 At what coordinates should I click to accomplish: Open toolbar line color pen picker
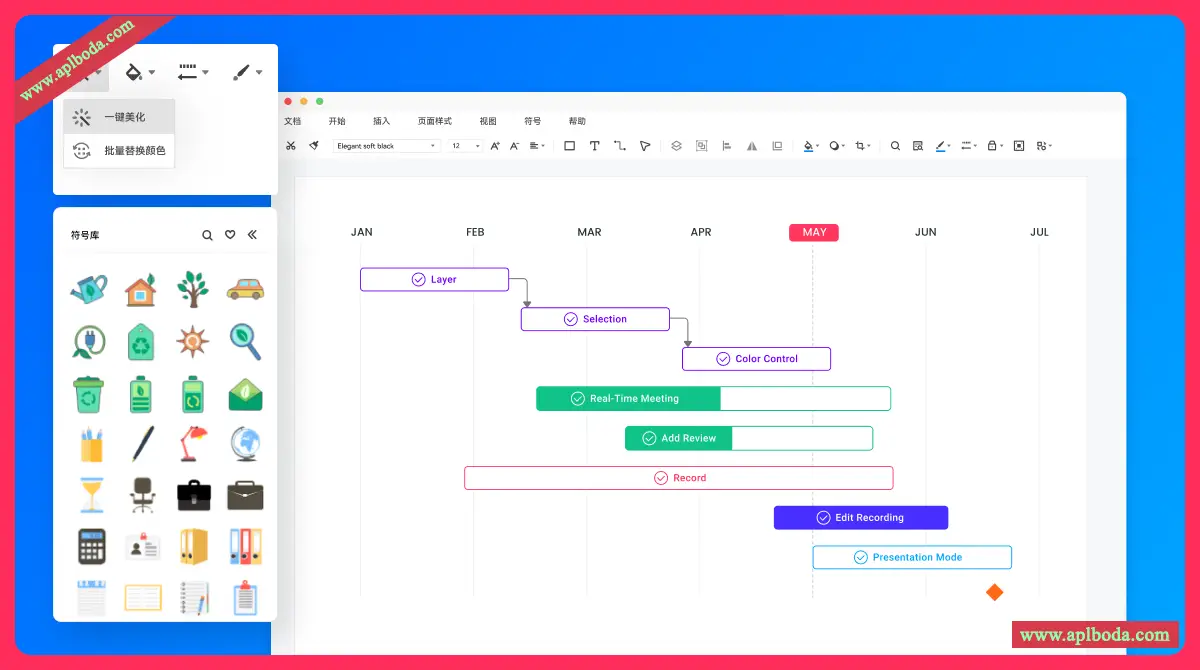click(x=943, y=146)
